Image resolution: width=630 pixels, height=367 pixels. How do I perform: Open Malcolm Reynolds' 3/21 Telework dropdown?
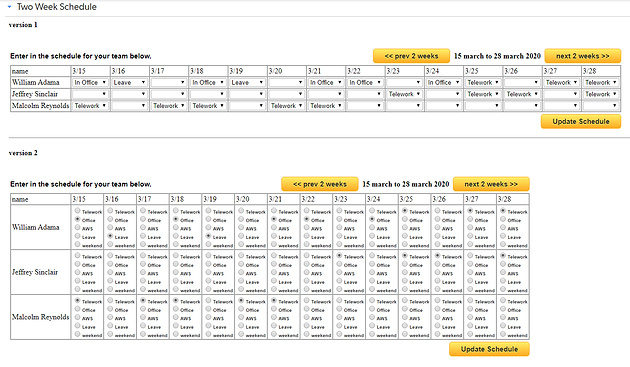tap(325, 106)
